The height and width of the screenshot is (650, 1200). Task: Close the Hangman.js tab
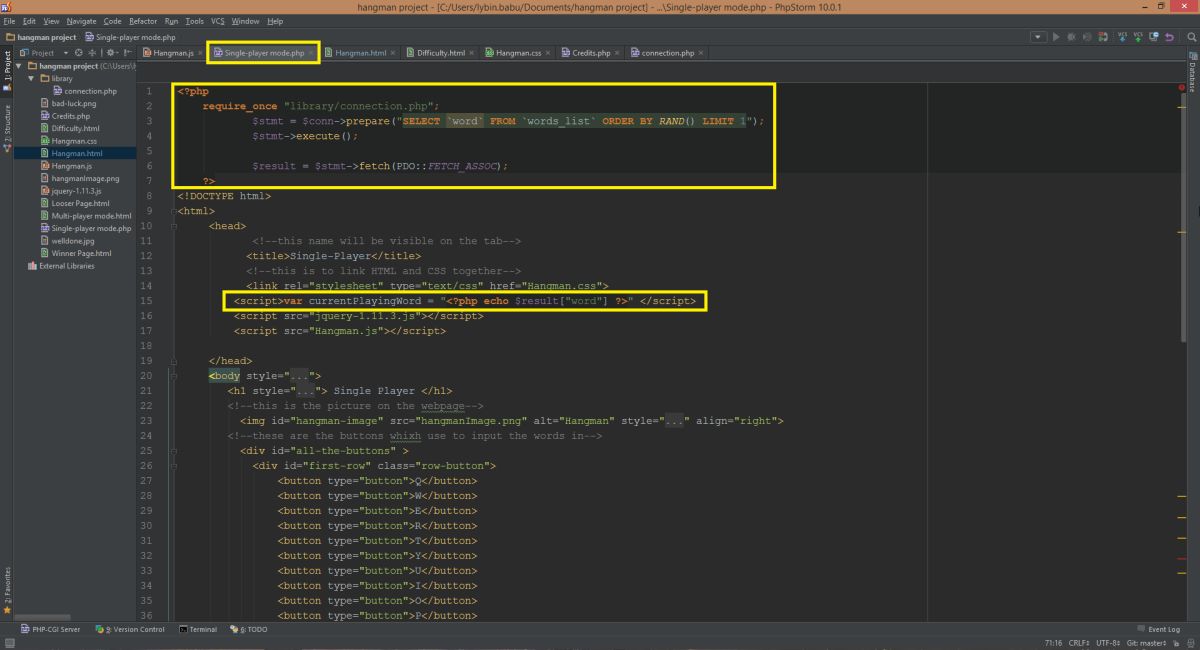(201, 53)
